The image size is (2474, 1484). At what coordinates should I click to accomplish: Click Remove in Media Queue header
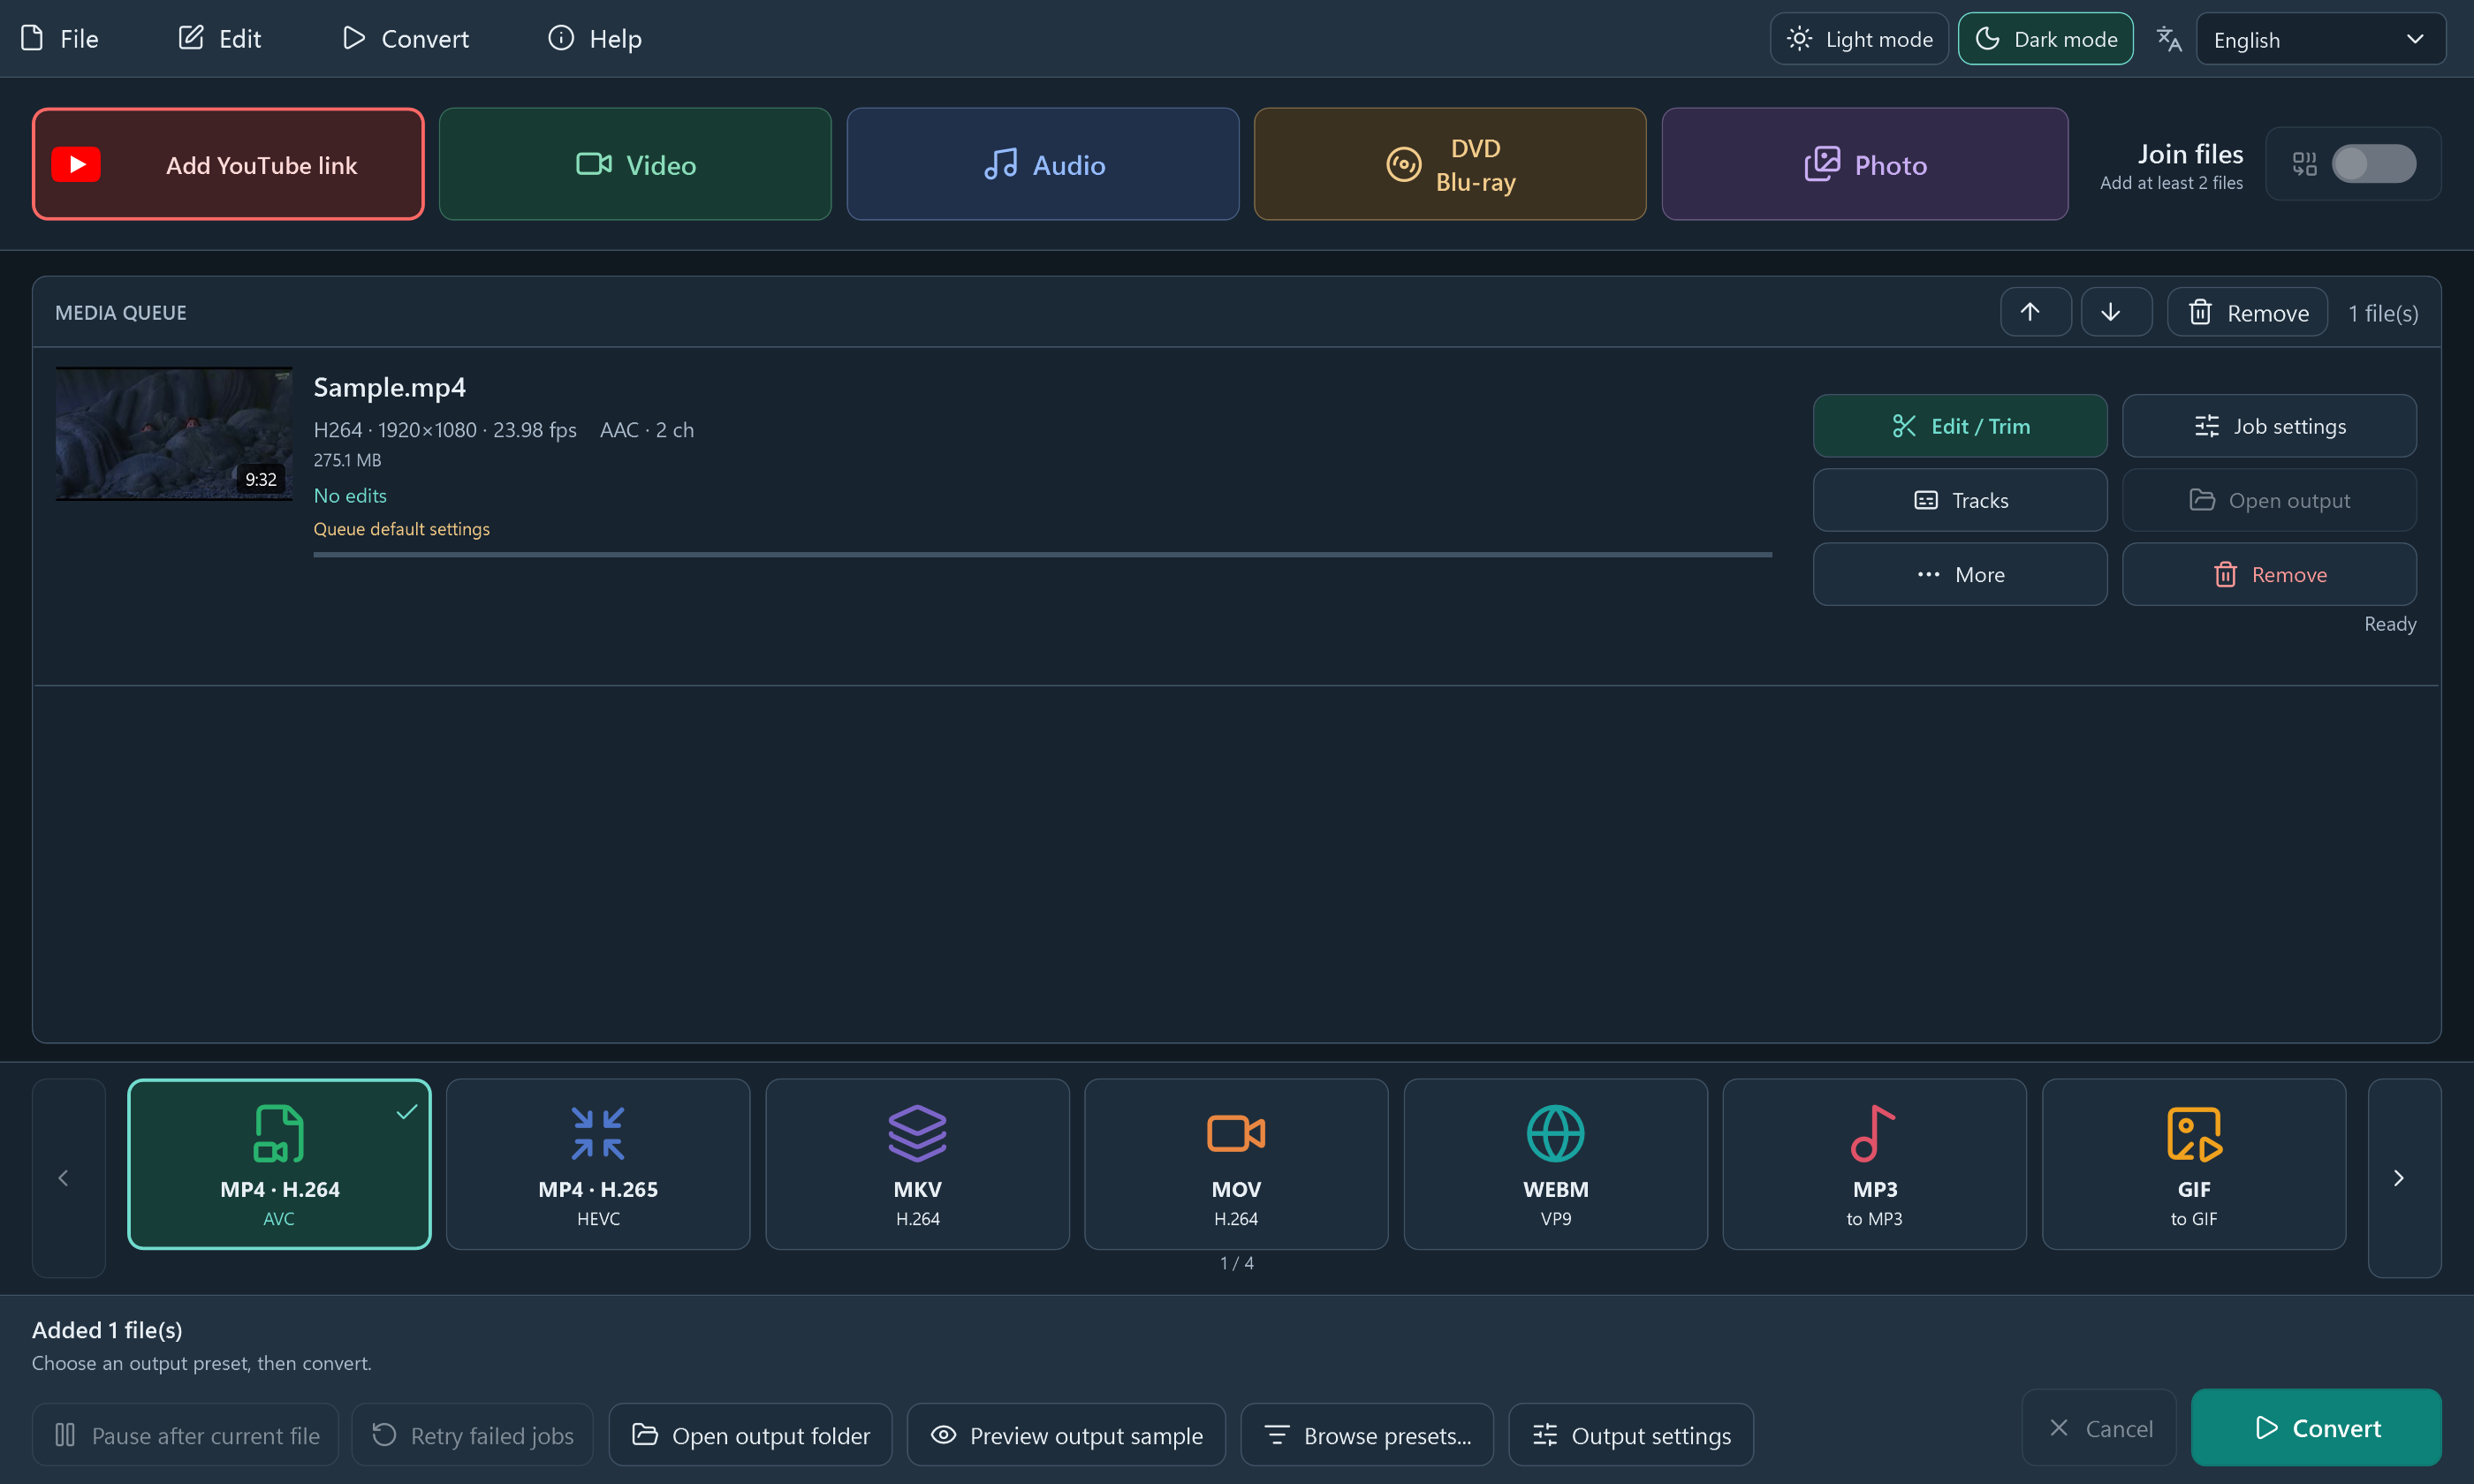tap(2247, 312)
